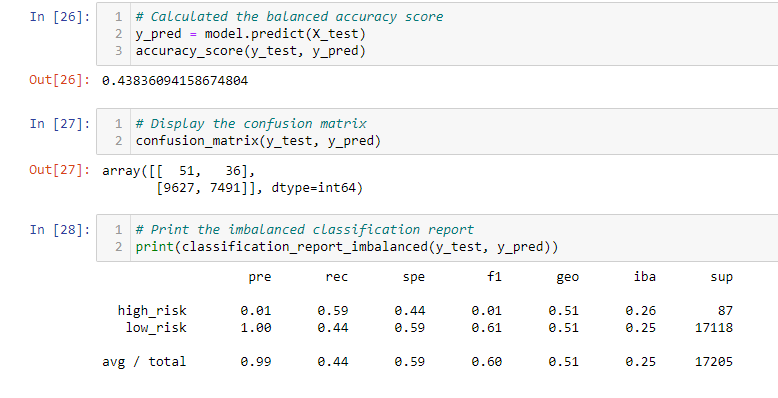Screen dimensions: 778x398
Task: Click the accuracy_score(y_test, y_pred) line
Action: 251,51
